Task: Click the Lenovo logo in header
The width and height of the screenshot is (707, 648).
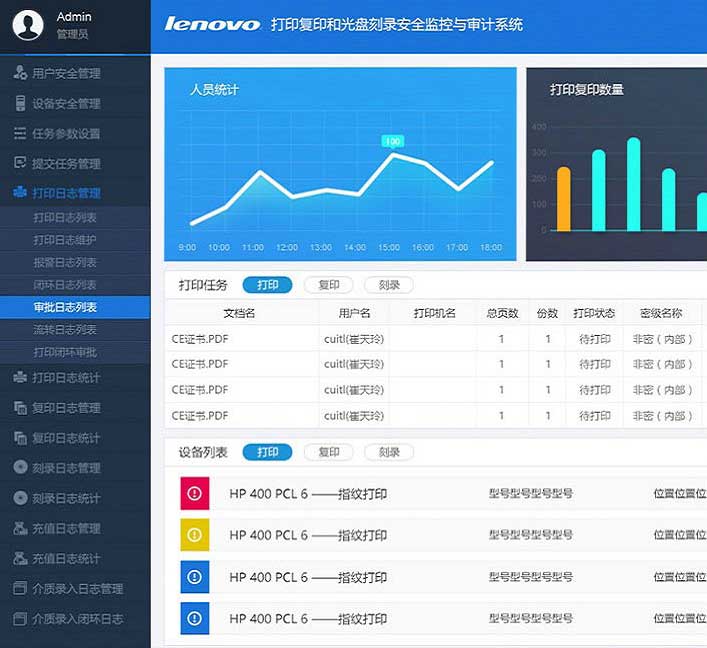Action: coord(212,24)
